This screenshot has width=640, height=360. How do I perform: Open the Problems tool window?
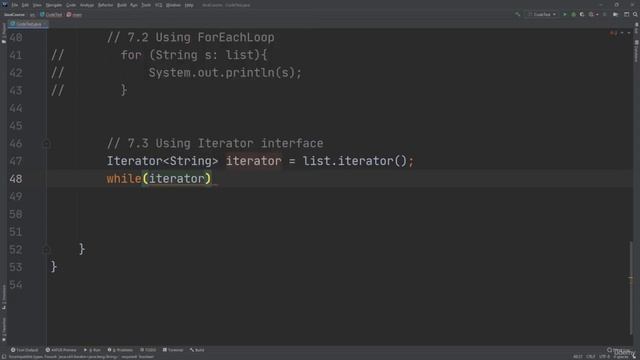click(120, 350)
